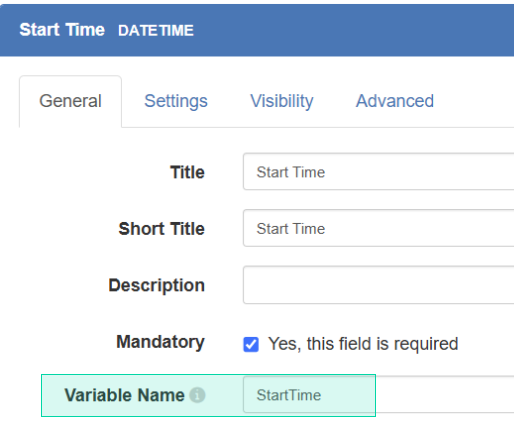Click the 'Start Time' heading in the header
This screenshot has width=519, height=434.
coord(62,30)
